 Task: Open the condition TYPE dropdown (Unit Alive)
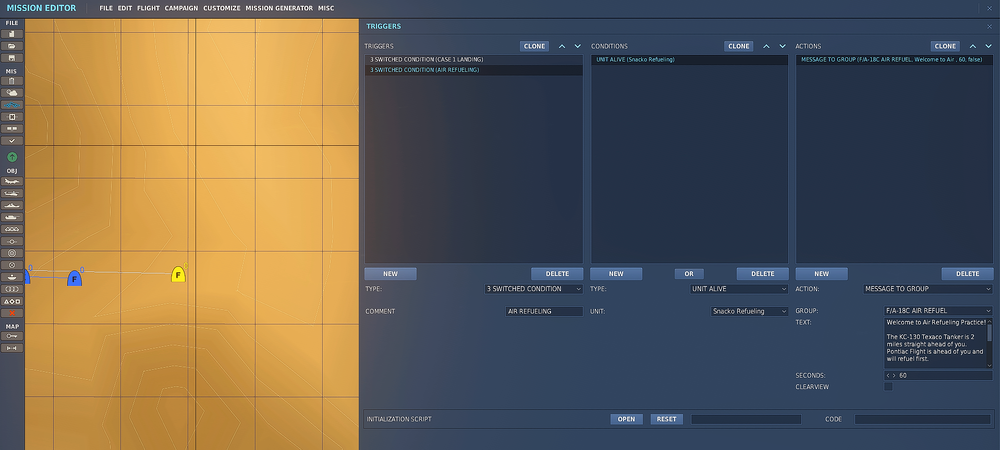click(x=739, y=289)
